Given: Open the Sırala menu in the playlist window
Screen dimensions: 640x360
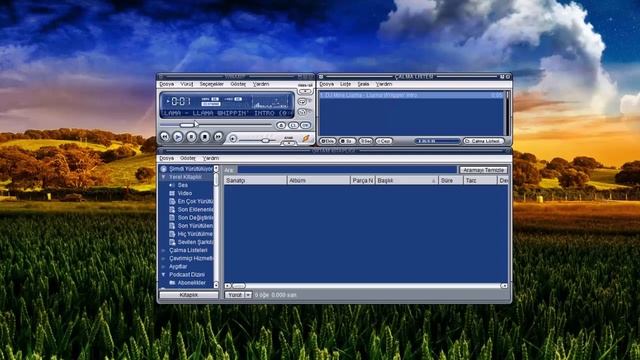Looking at the screenshot, I should tap(363, 84).
